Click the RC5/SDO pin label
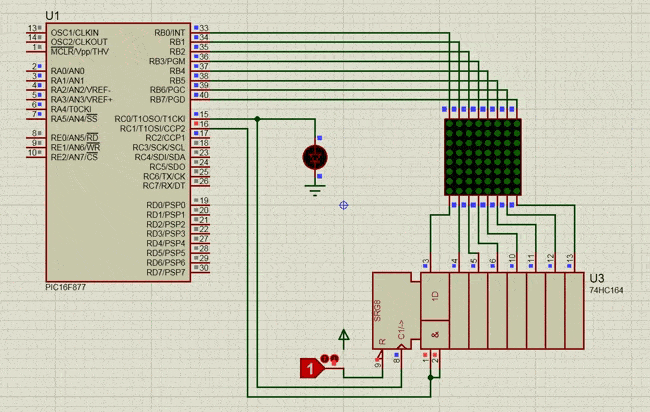 [x=167, y=167]
